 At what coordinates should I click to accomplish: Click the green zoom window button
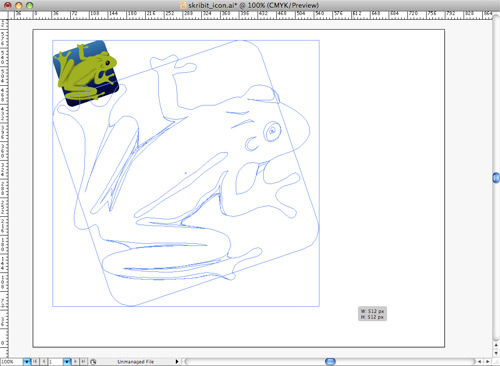[x=30, y=5]
